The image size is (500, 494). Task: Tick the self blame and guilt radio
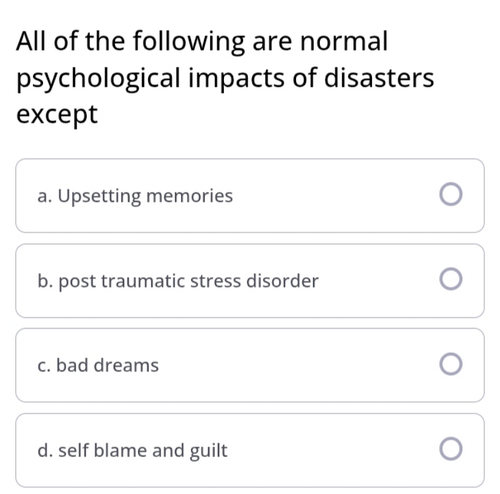click(451, 449)
